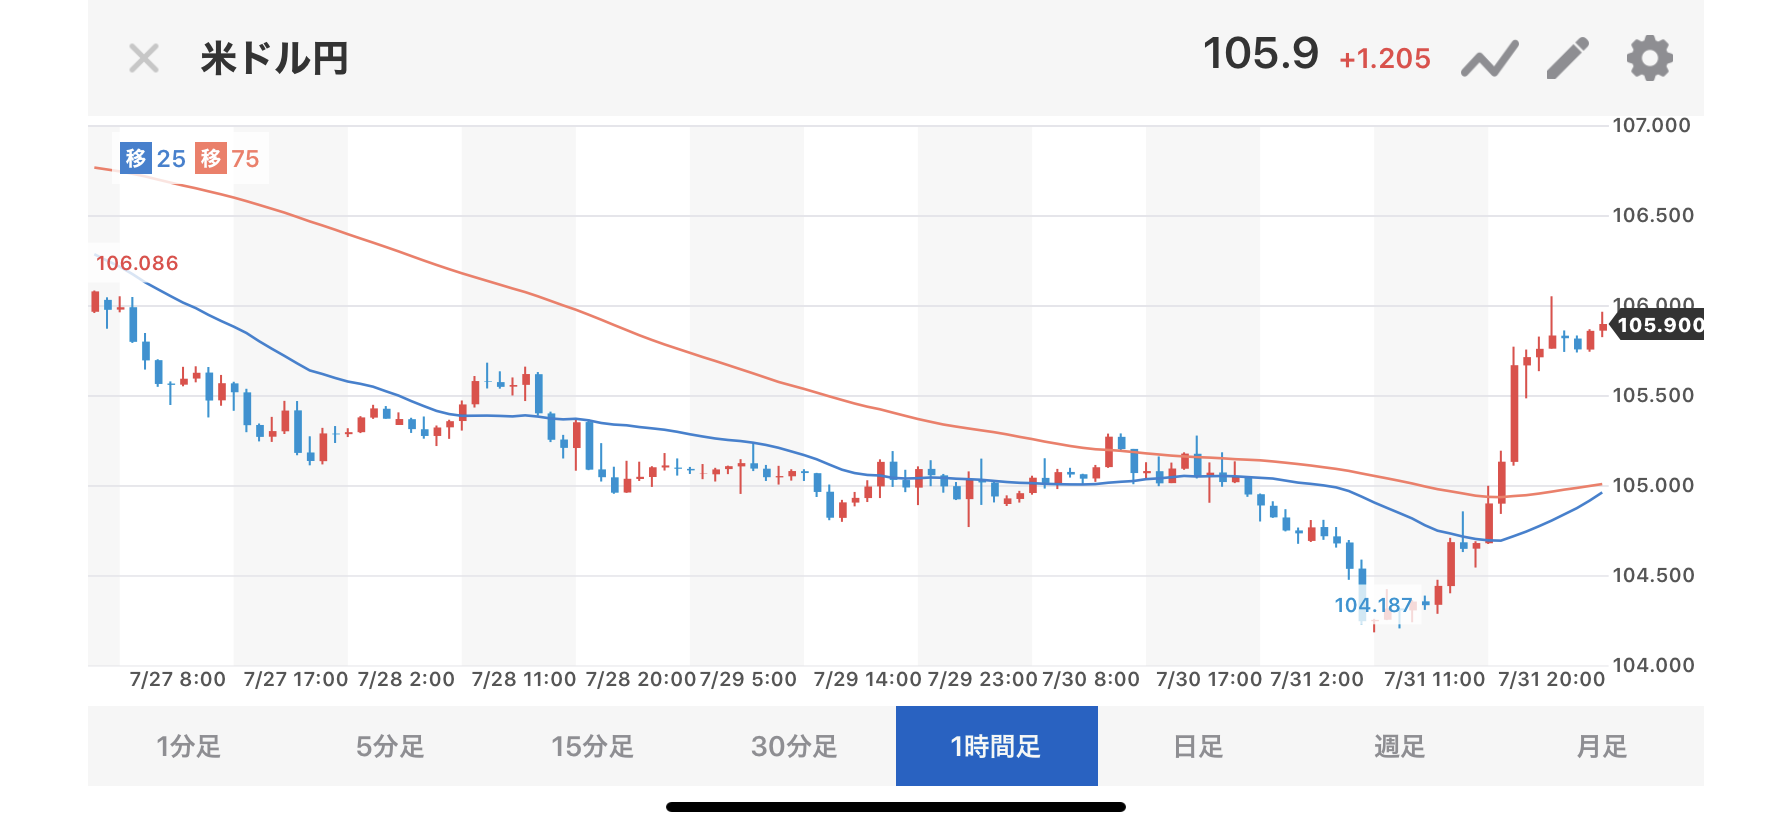Tap the orange 移 75 moving average badge
This screenshot has width=1792, height=828.
228,158
